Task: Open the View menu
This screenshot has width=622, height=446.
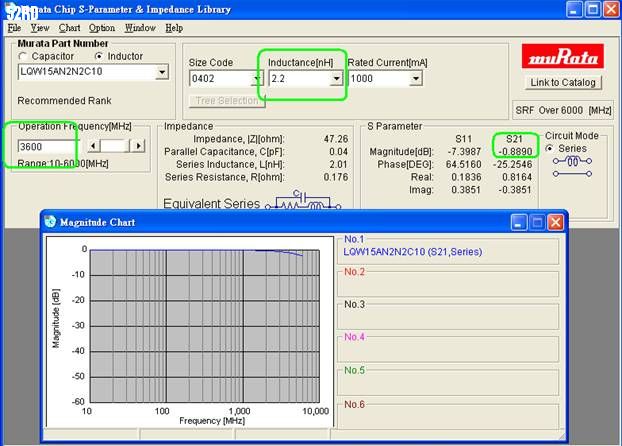Action: 40,28
